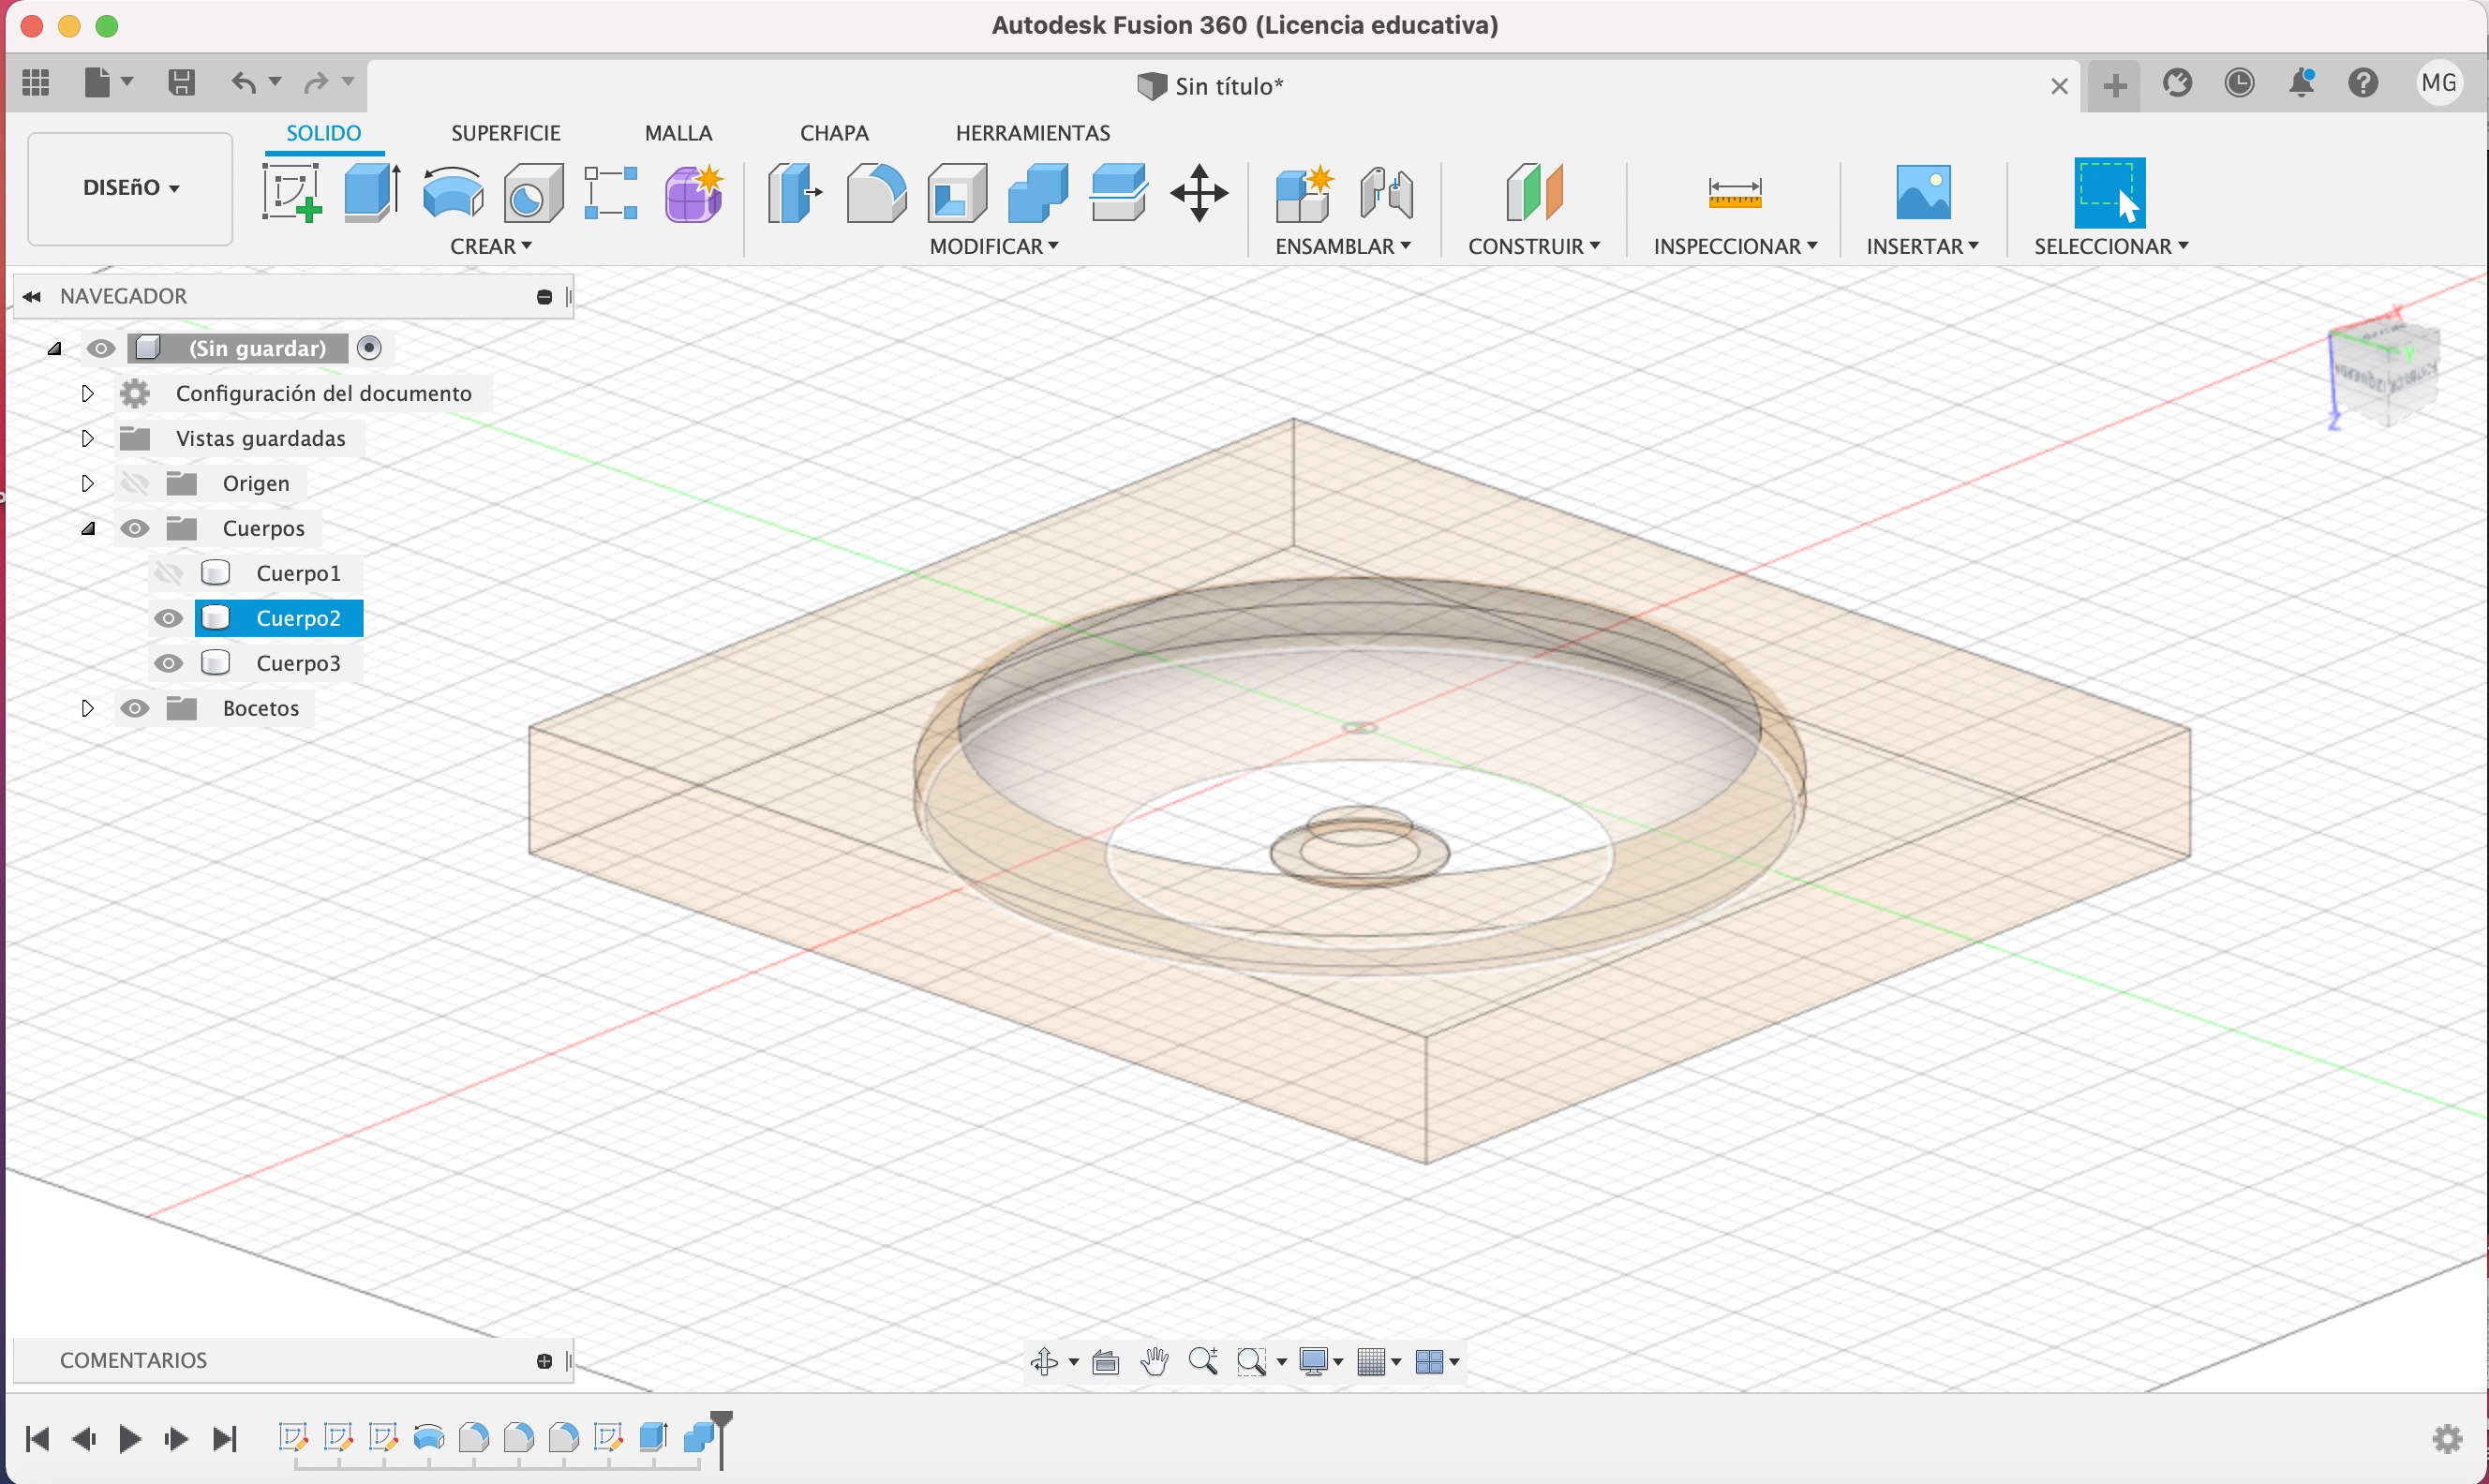Select the Fillet tool icon
This screenshot has height=1484, width=2489.
point(876,192)
